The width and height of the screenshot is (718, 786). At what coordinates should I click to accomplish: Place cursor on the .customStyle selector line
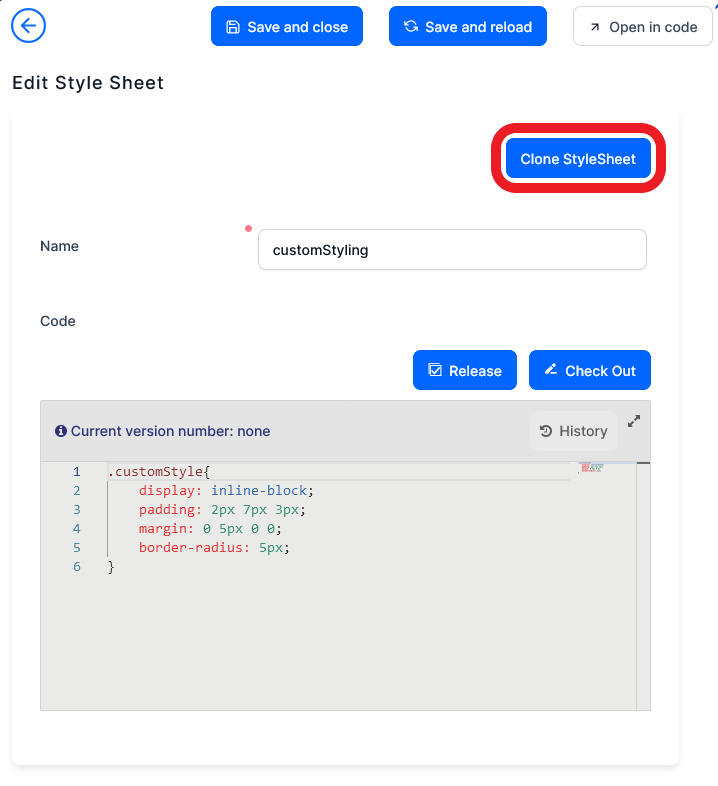(x=159, y=472)
